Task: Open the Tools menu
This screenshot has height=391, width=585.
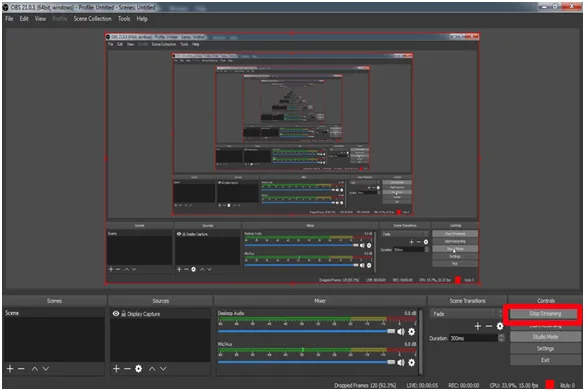Action: tap(124, 19)
